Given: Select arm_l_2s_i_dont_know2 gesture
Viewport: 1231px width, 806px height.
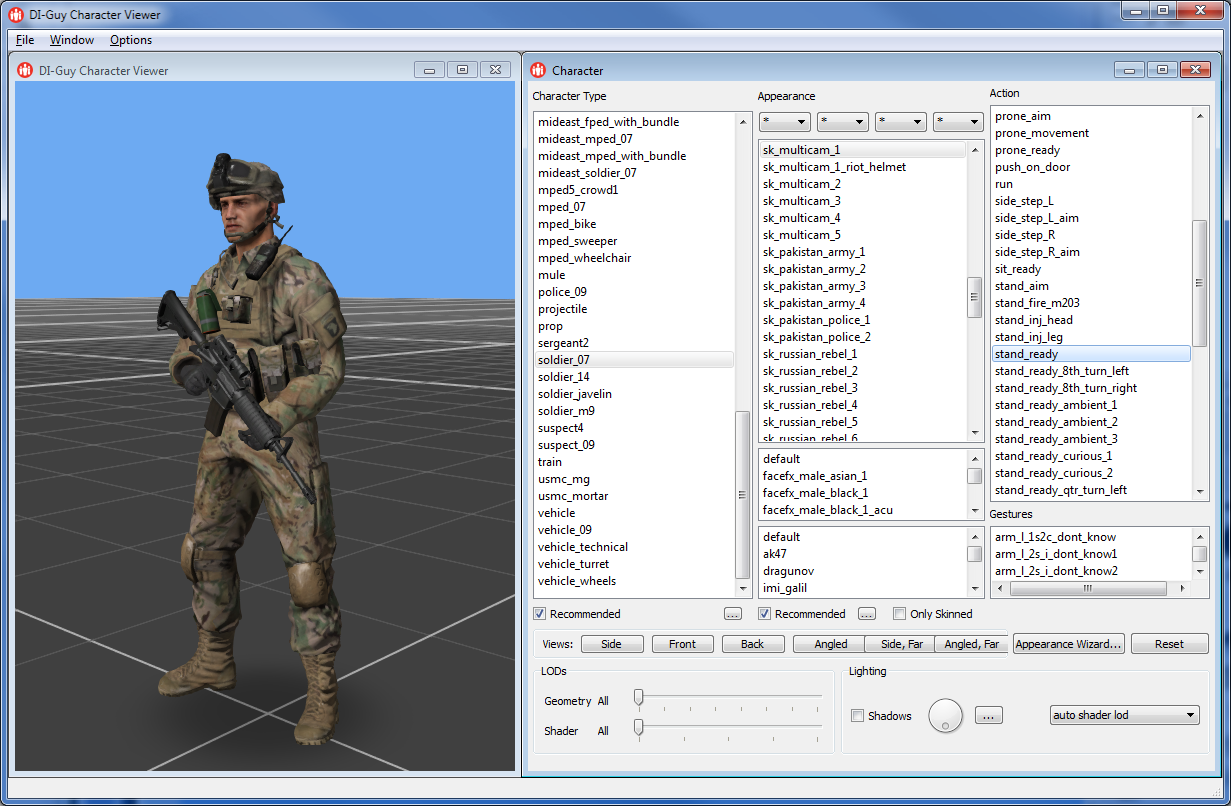Looking at the screenshot, I should click(1056, 571).
